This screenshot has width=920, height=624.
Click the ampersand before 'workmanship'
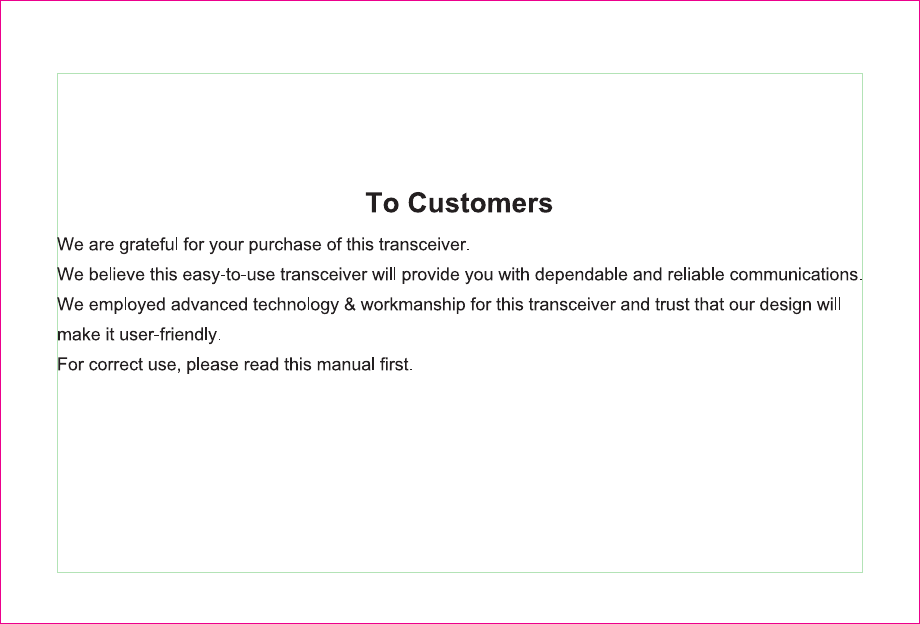[x=350, y=304]
